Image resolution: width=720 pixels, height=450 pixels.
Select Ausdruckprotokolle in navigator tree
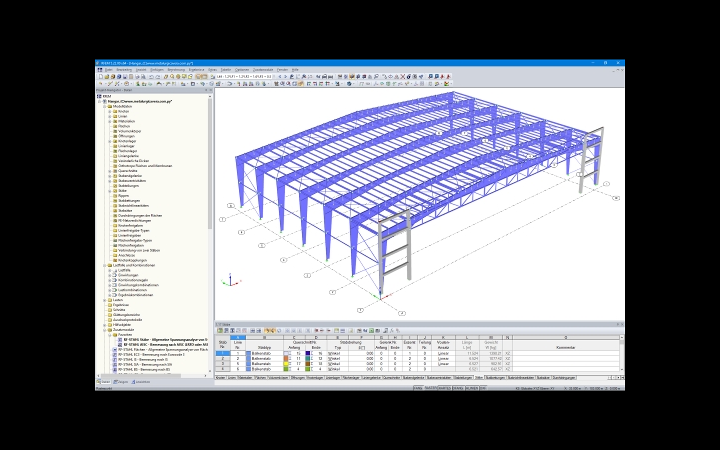[130, 320]
